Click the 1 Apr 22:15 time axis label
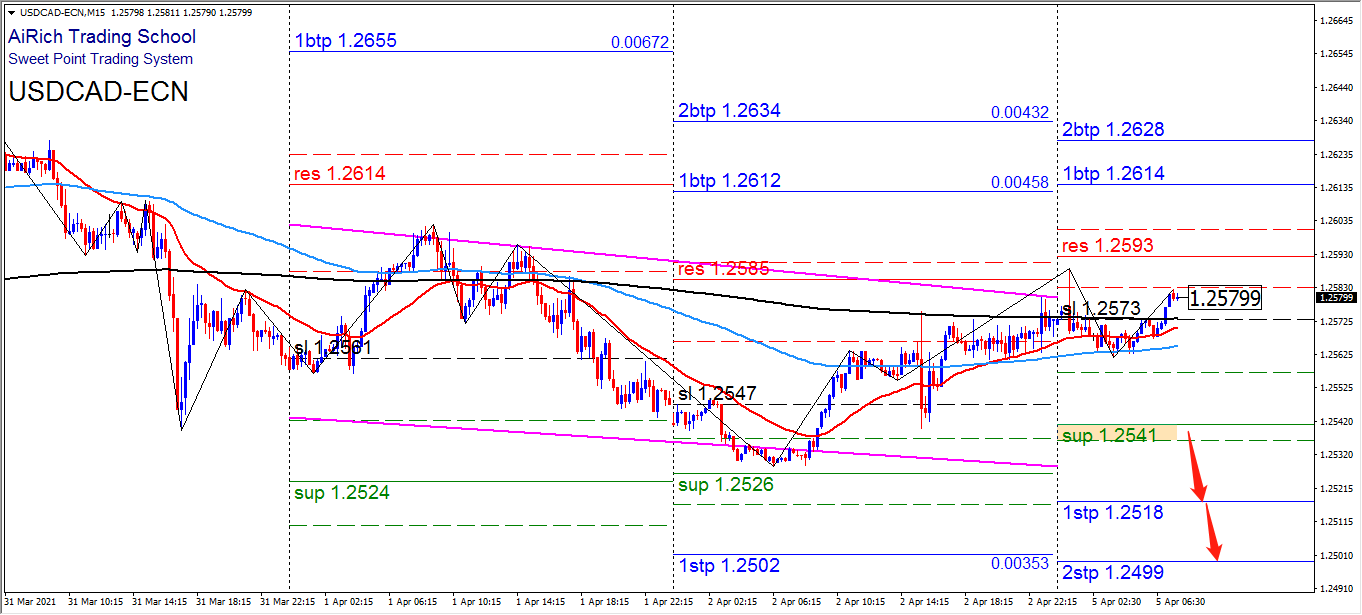 tap(671, 603)
